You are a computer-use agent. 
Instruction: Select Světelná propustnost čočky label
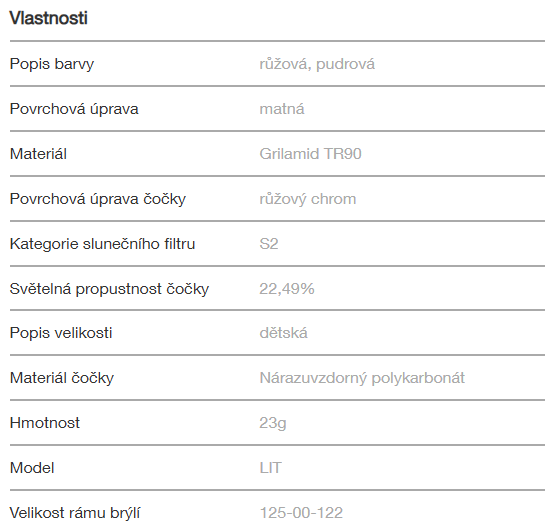(x=109, y=289)
